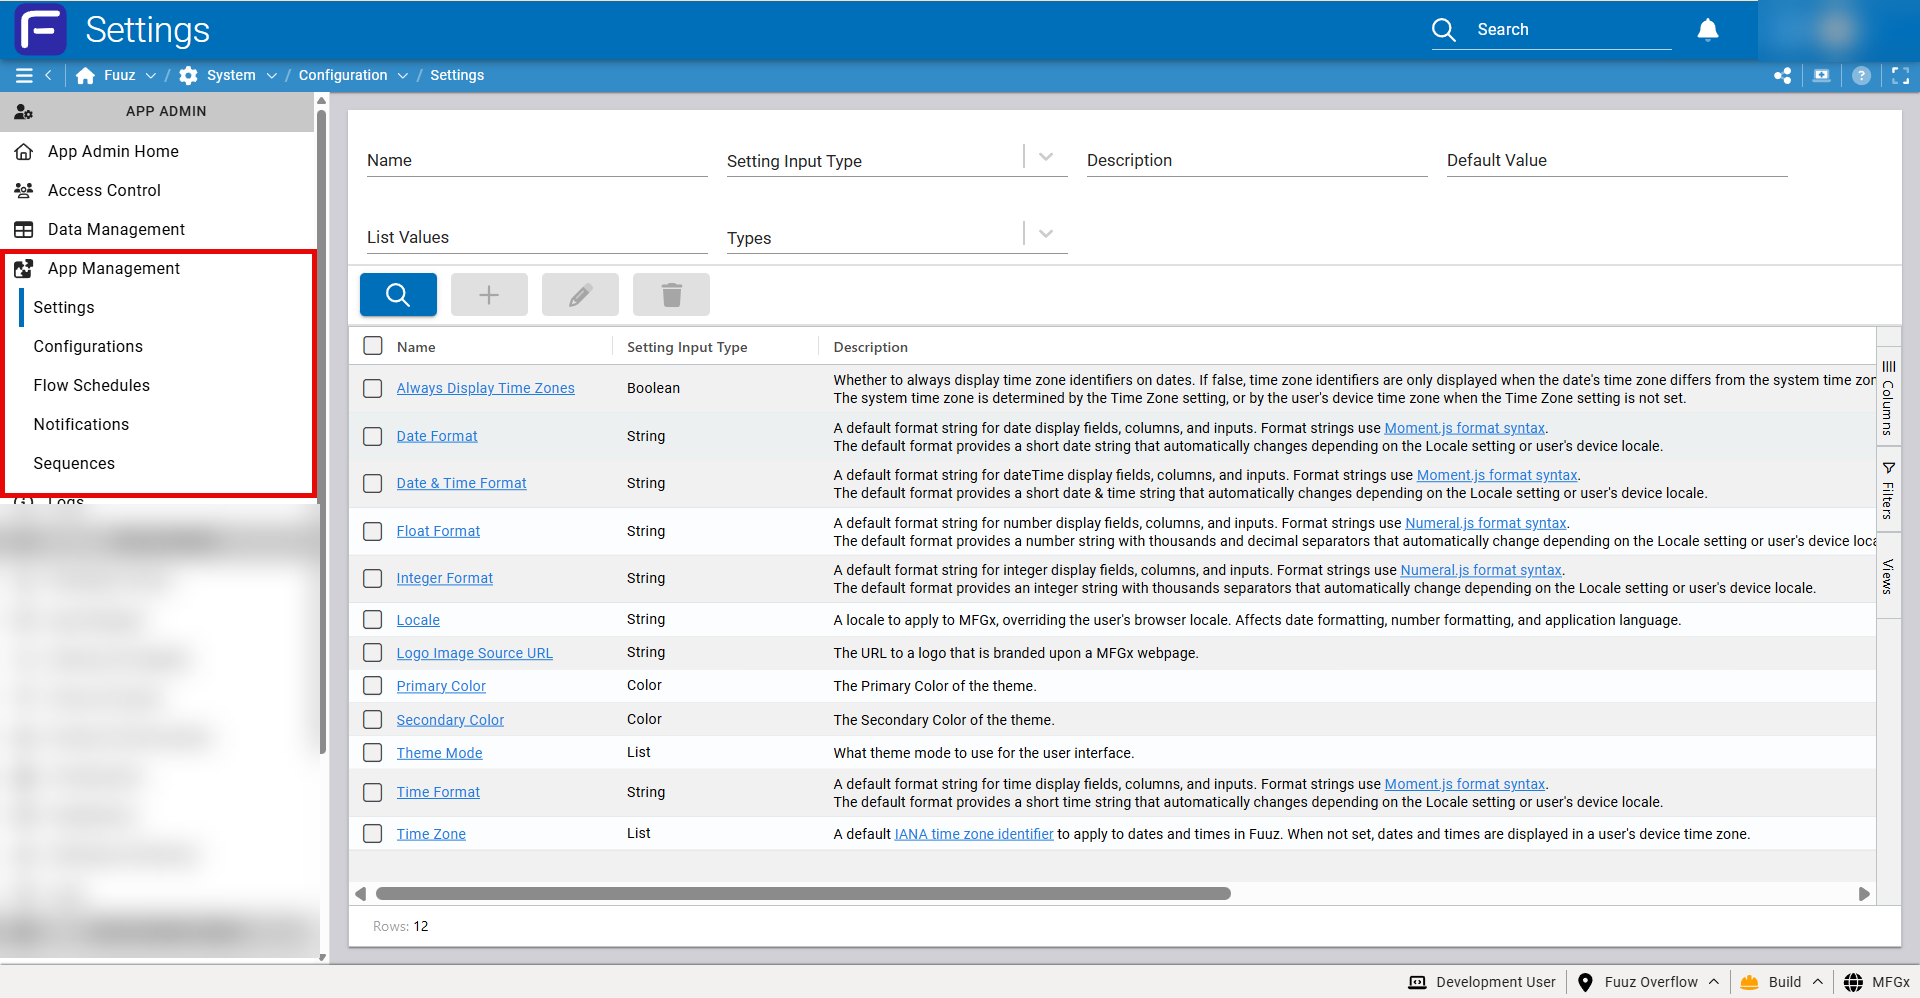The width and height of the screenshot is (1920, 998).
Task: Click the horizontal scrollbar of the table
Action: pos(802,894)
